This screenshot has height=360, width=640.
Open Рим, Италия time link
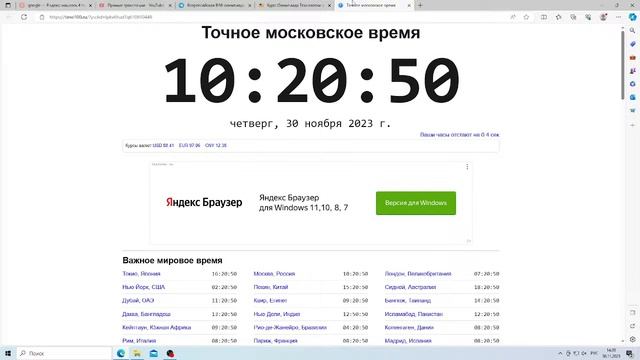(139, 340)
